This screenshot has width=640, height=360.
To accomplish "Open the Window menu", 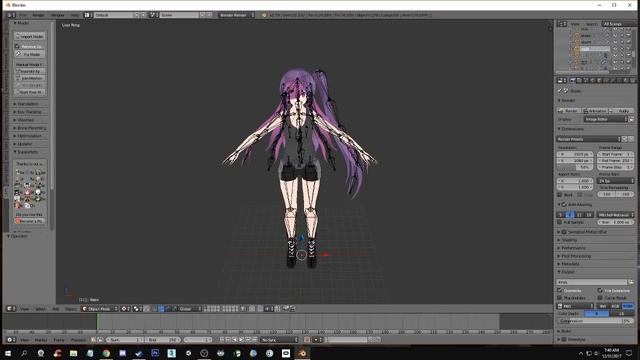I will tap(58, 15).
